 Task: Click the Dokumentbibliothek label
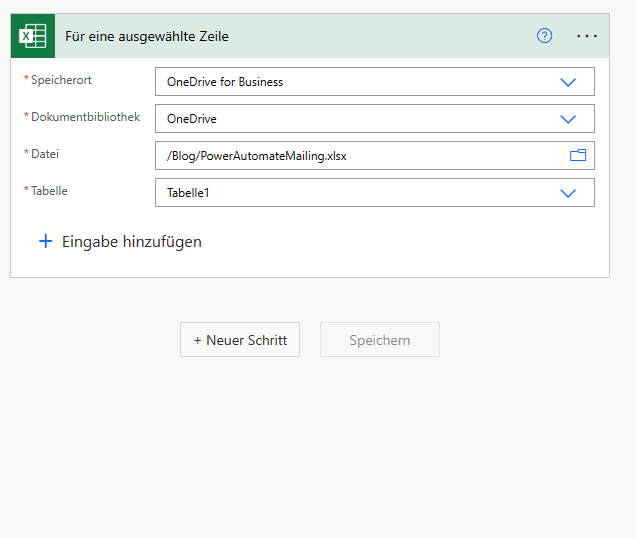[86, 117]
